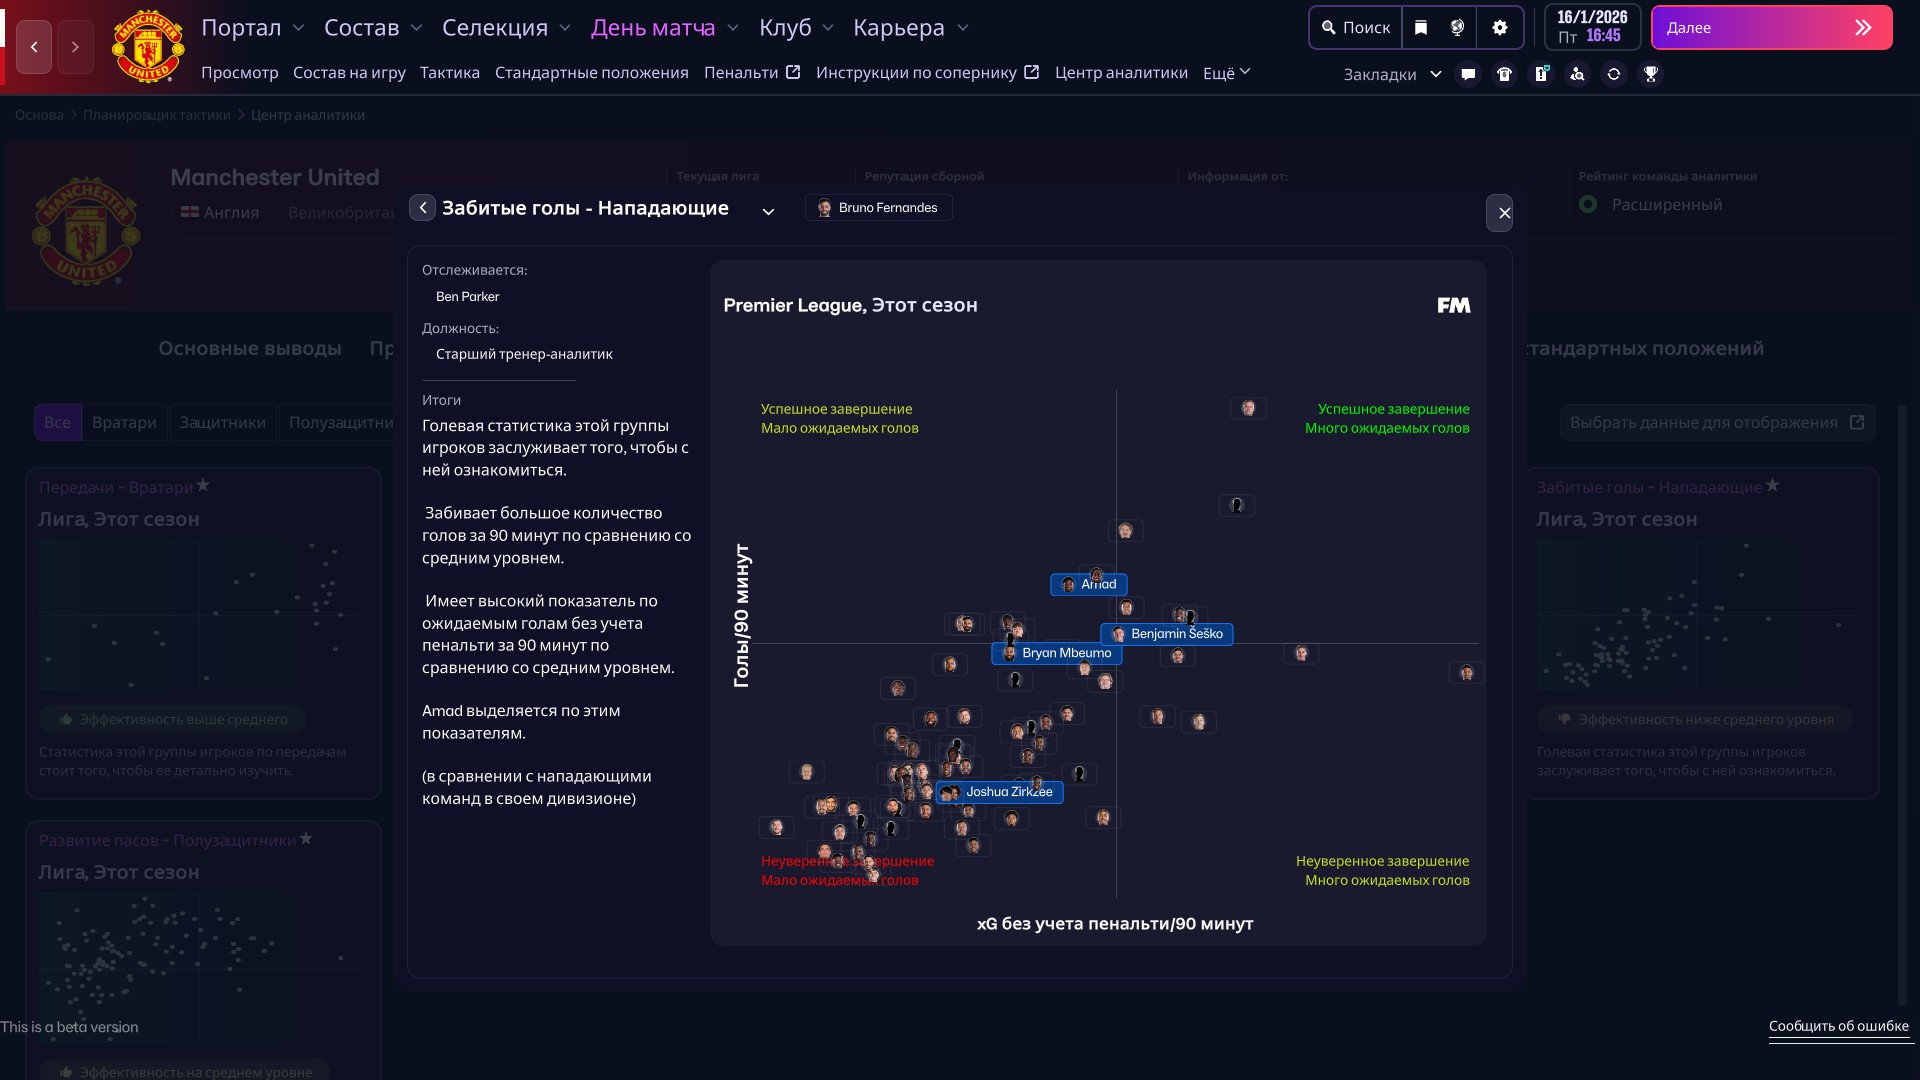Switch to Тактика tab
The image size is (1920, 1080).
pyautogui.click(x=449, y=72)
